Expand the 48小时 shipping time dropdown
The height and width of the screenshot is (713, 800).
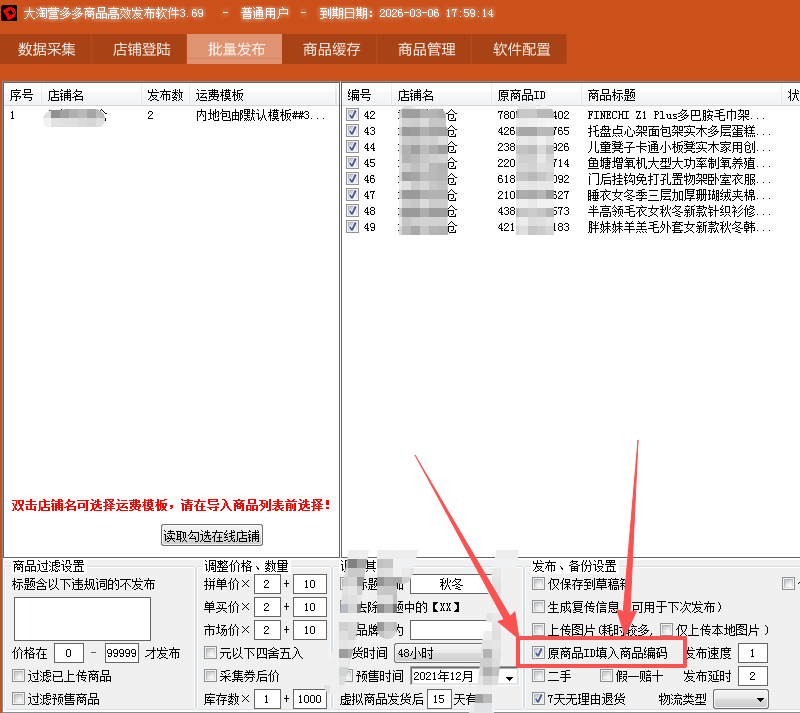pos(444,653)
